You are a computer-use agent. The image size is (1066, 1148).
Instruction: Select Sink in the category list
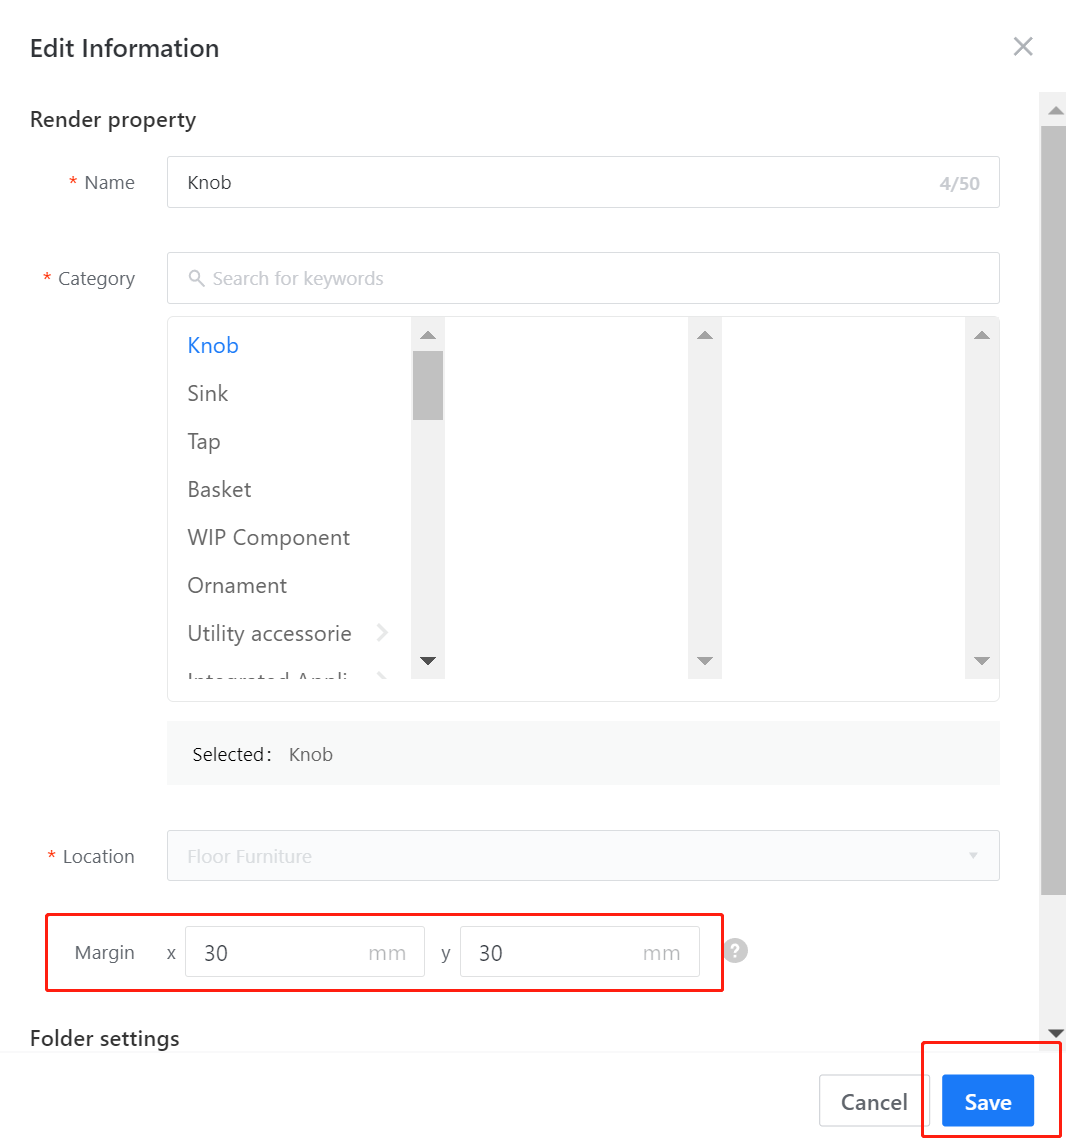(208, 394)
